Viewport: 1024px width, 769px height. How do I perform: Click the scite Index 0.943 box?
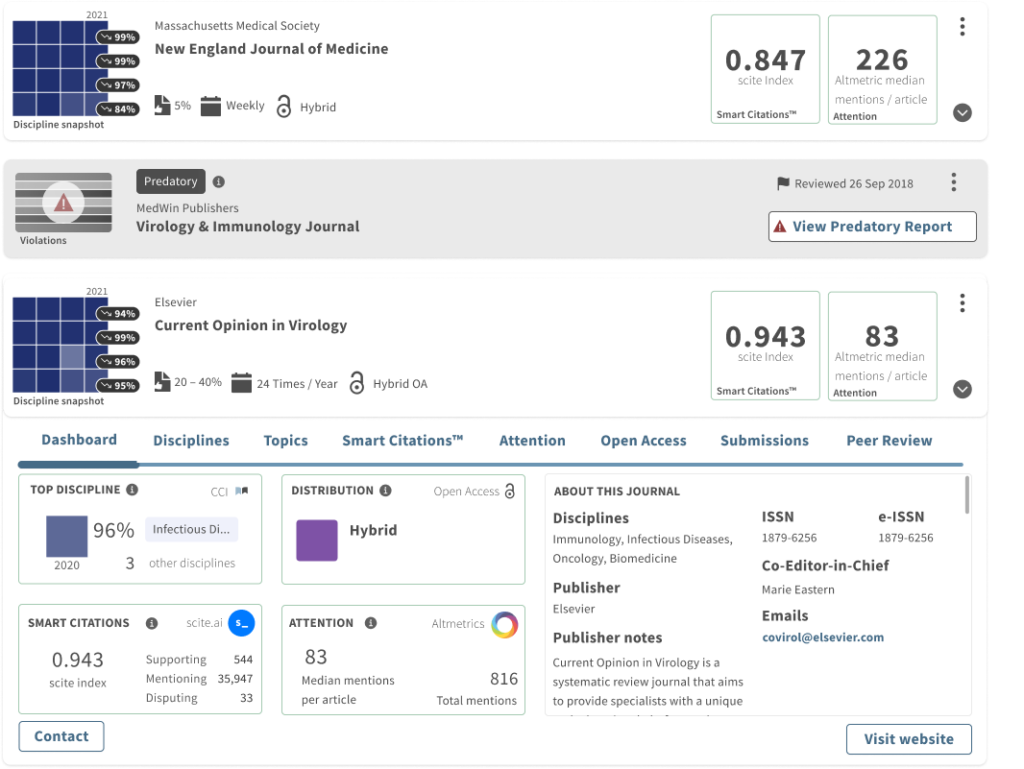[765, 346]
